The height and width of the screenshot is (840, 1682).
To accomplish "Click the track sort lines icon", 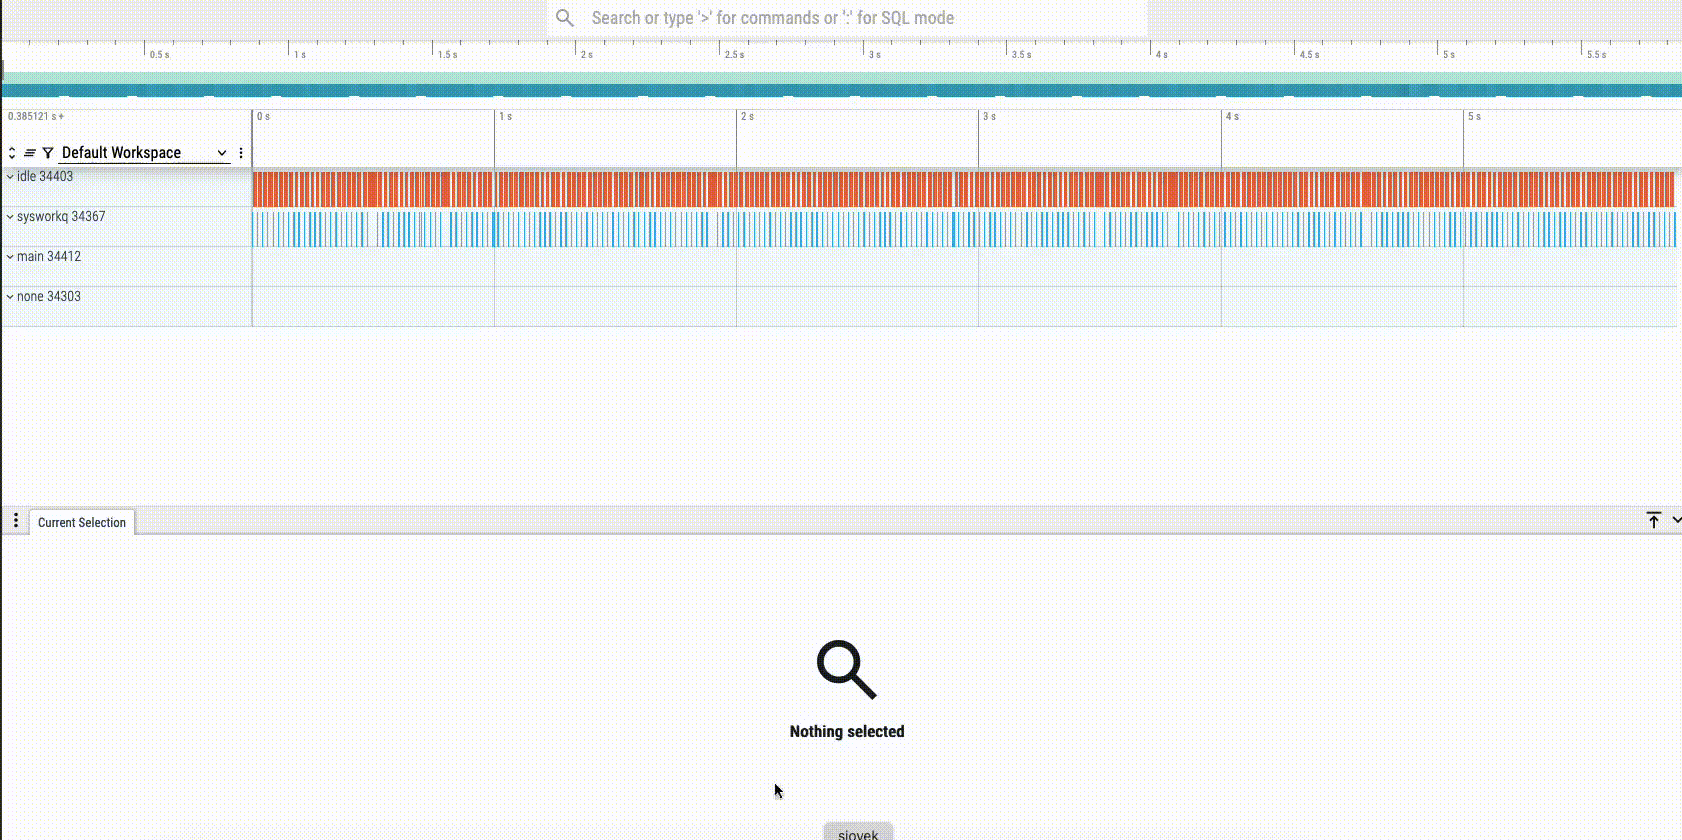I will (x=30, y=153).
